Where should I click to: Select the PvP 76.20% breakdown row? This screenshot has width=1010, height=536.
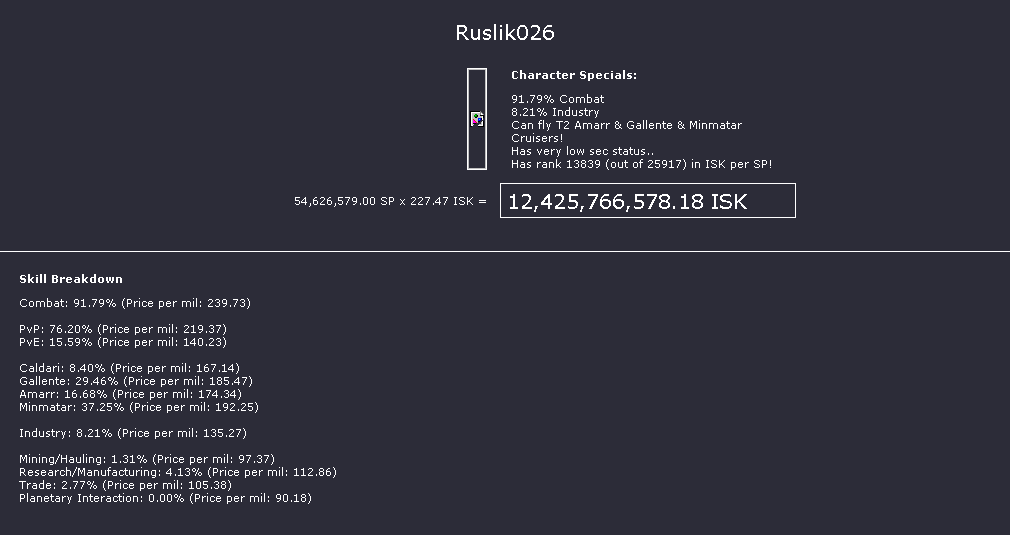tap(123, 329)
